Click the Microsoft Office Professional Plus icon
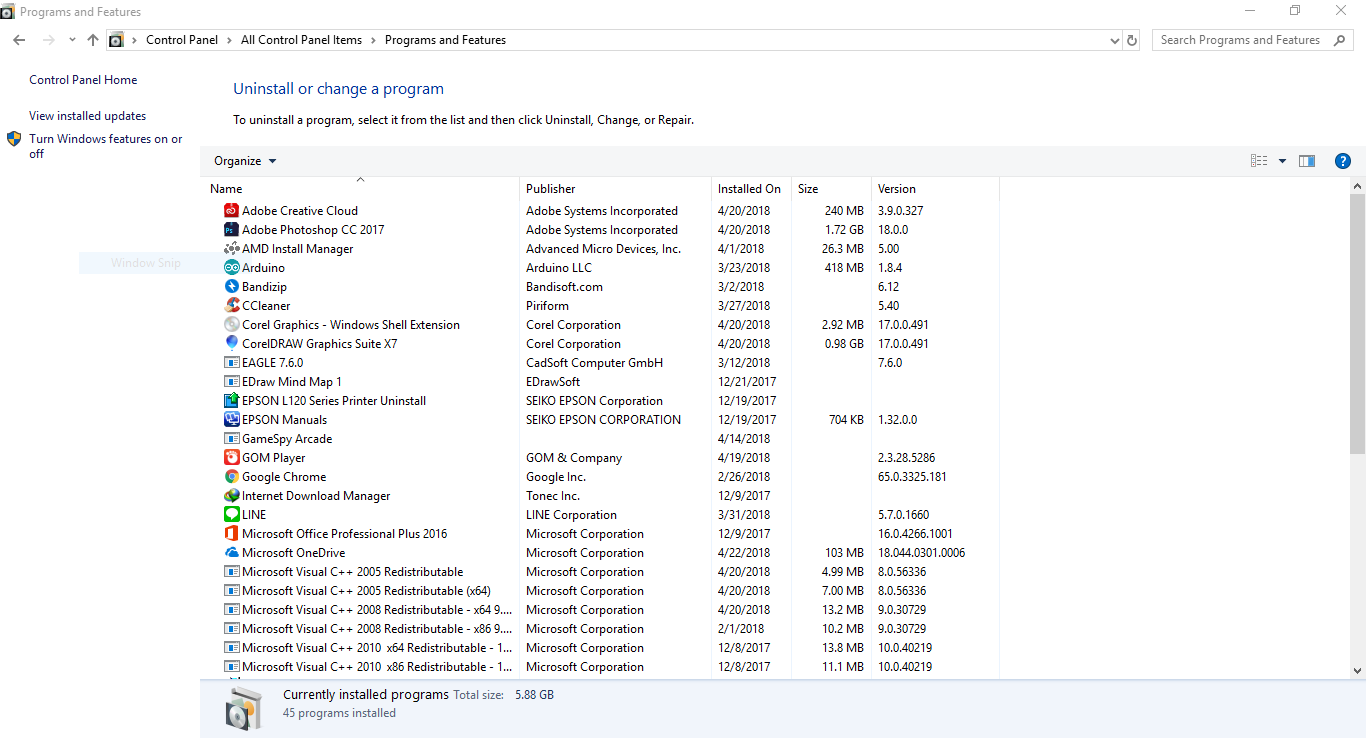The width and height of the screenshot is (1366, 738). point(232,534)
